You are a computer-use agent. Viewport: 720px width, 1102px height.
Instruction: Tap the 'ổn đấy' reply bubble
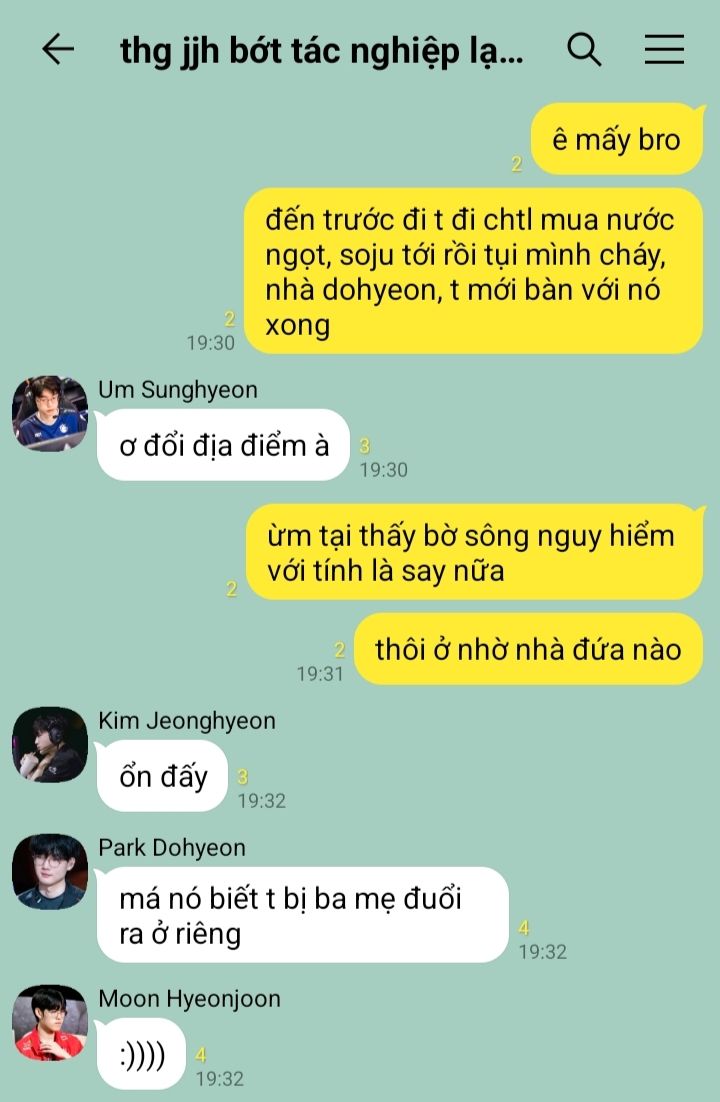pyautogui.click(x=162, y=776)
